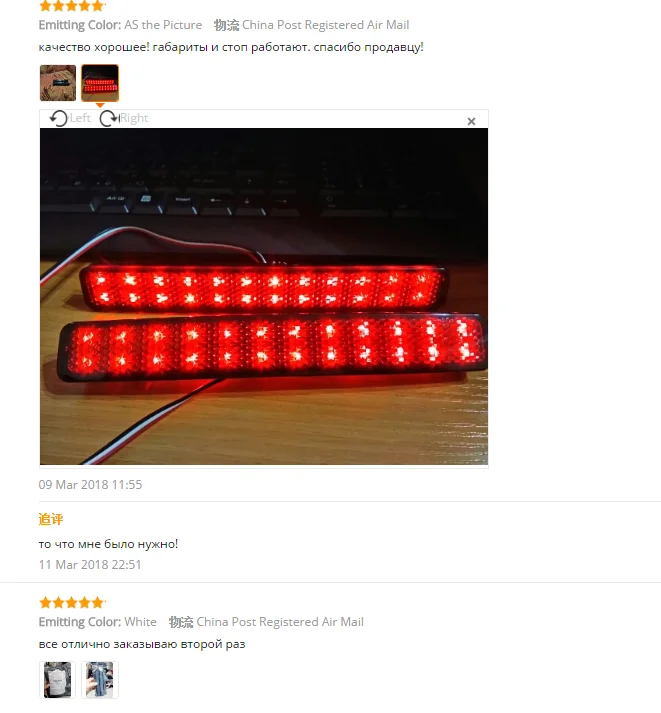
Task: Rotate the photo left using the arrow icon
Action: (x=58, y=118)
